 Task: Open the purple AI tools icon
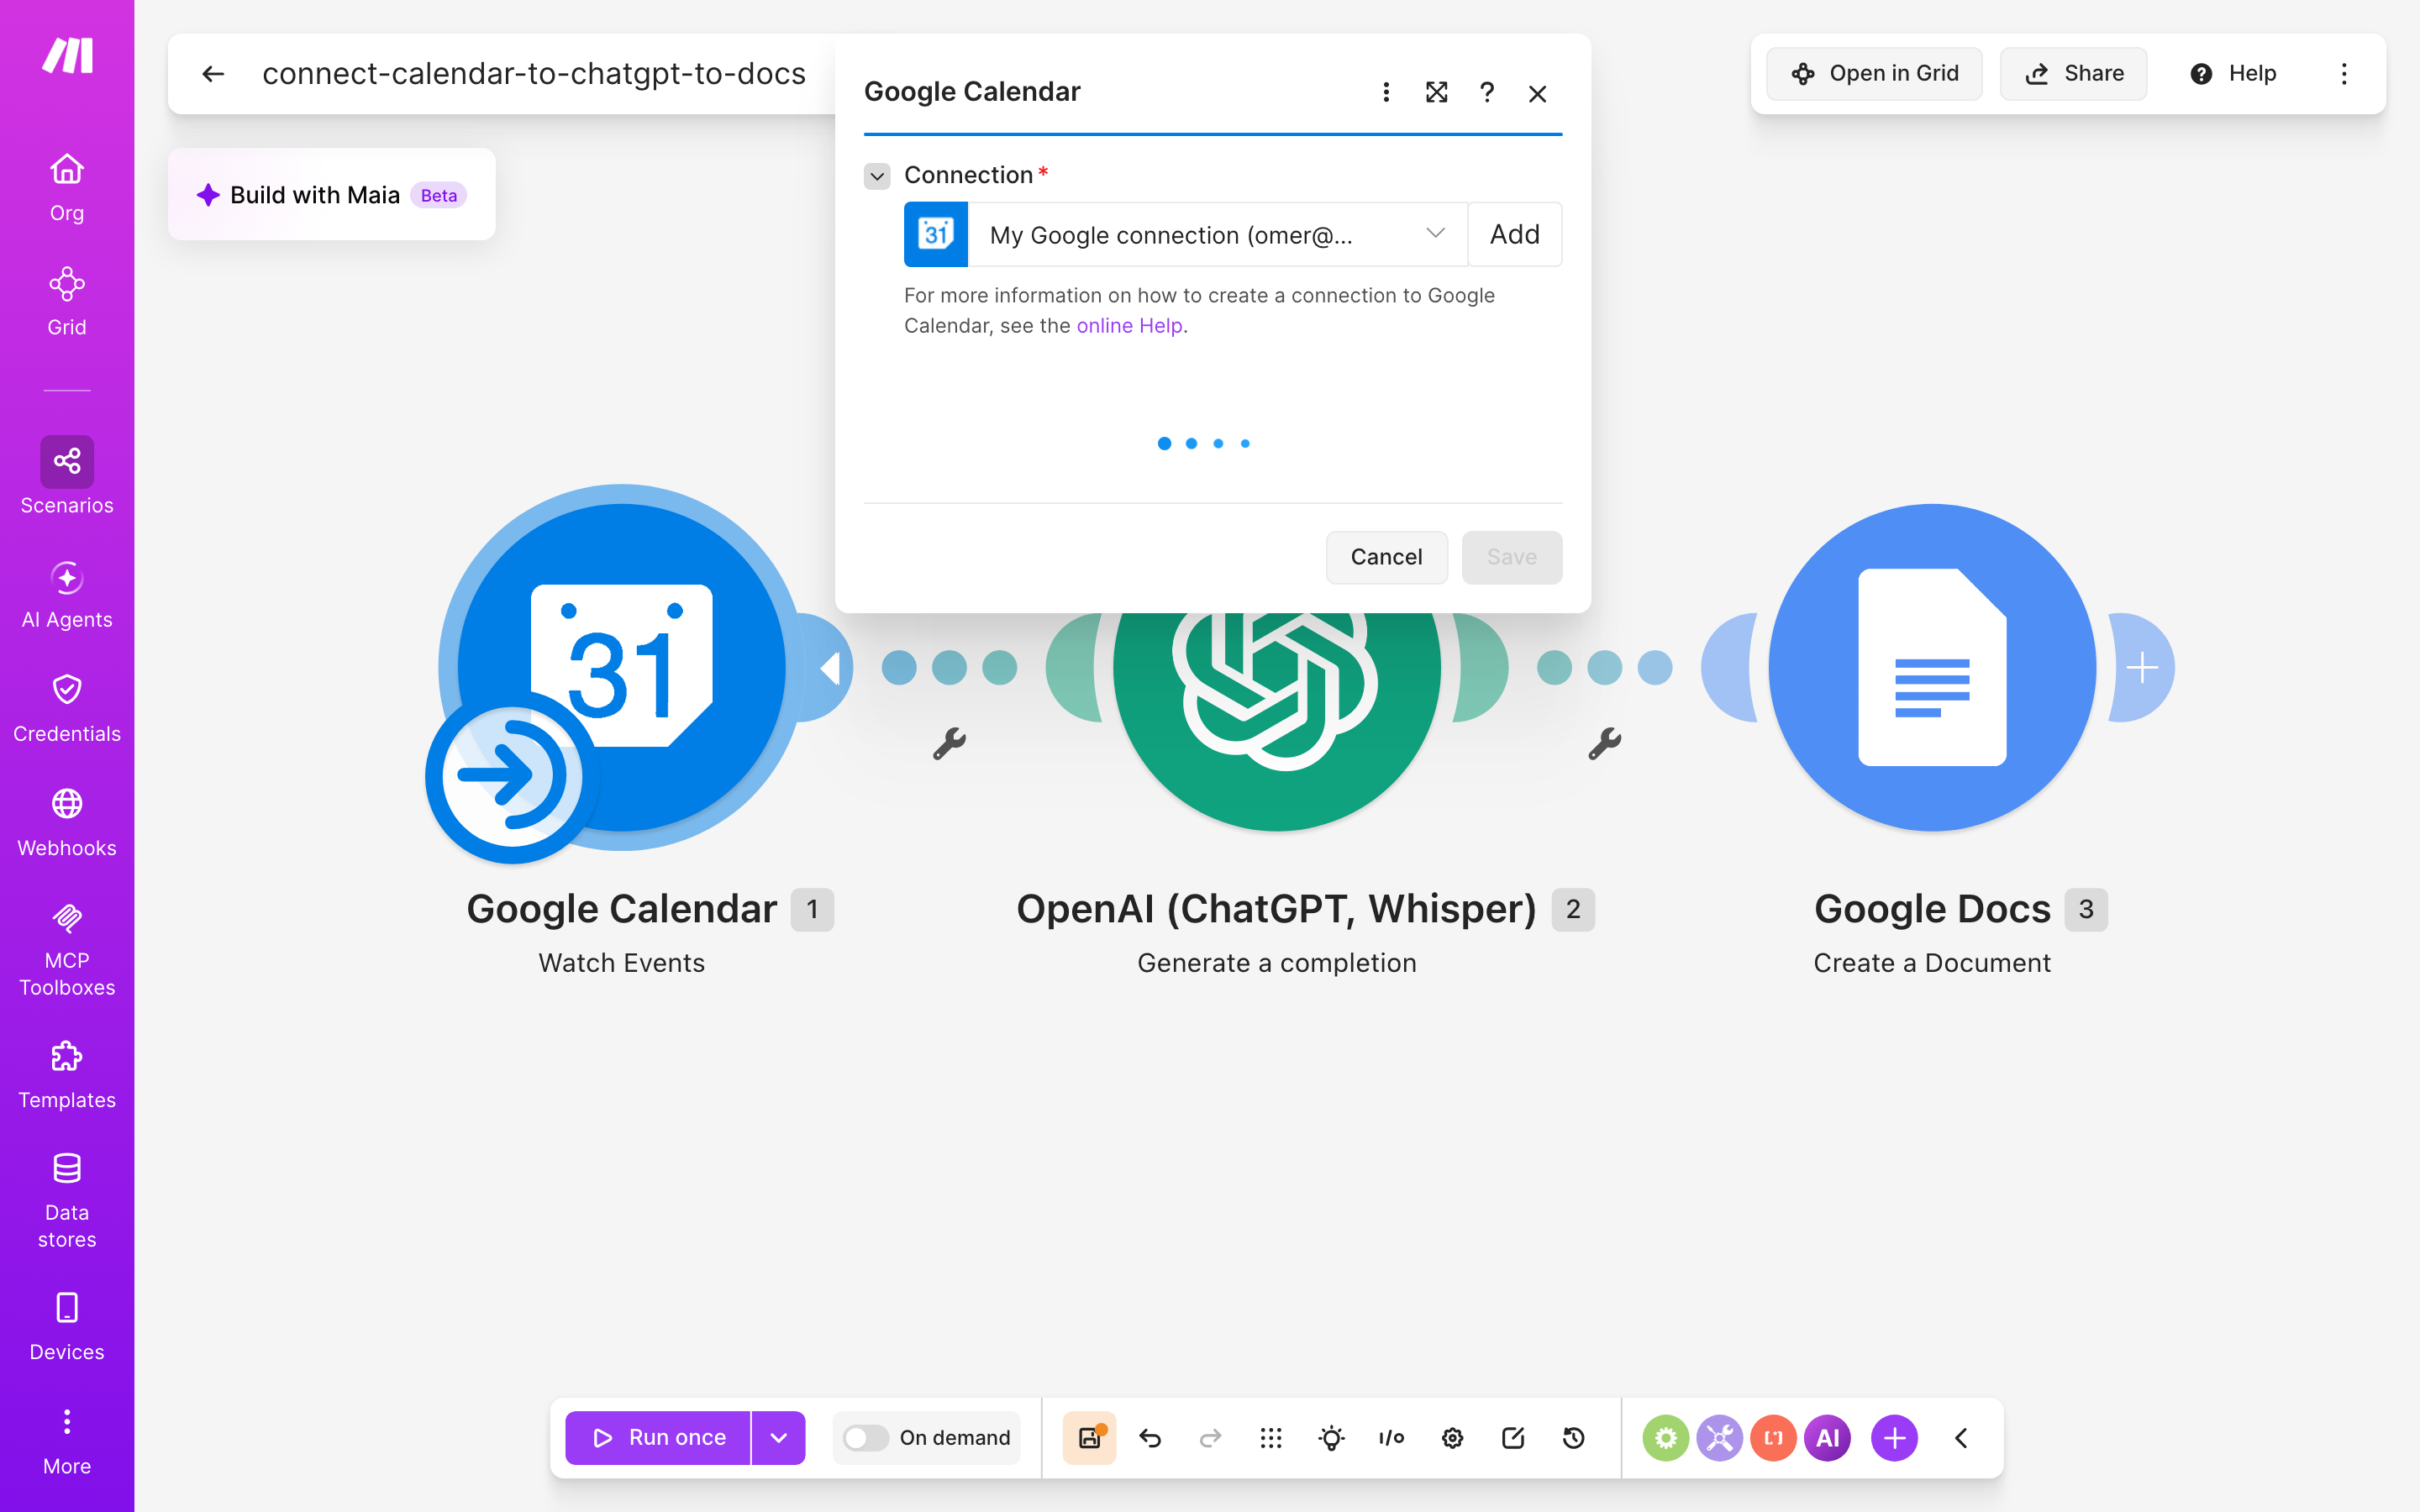coord(1827,1438)
